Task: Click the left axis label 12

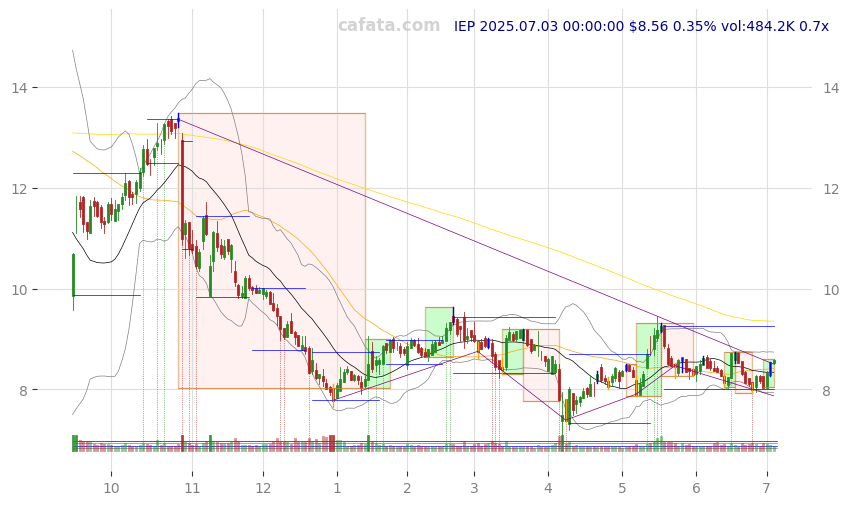Action: 18,189
